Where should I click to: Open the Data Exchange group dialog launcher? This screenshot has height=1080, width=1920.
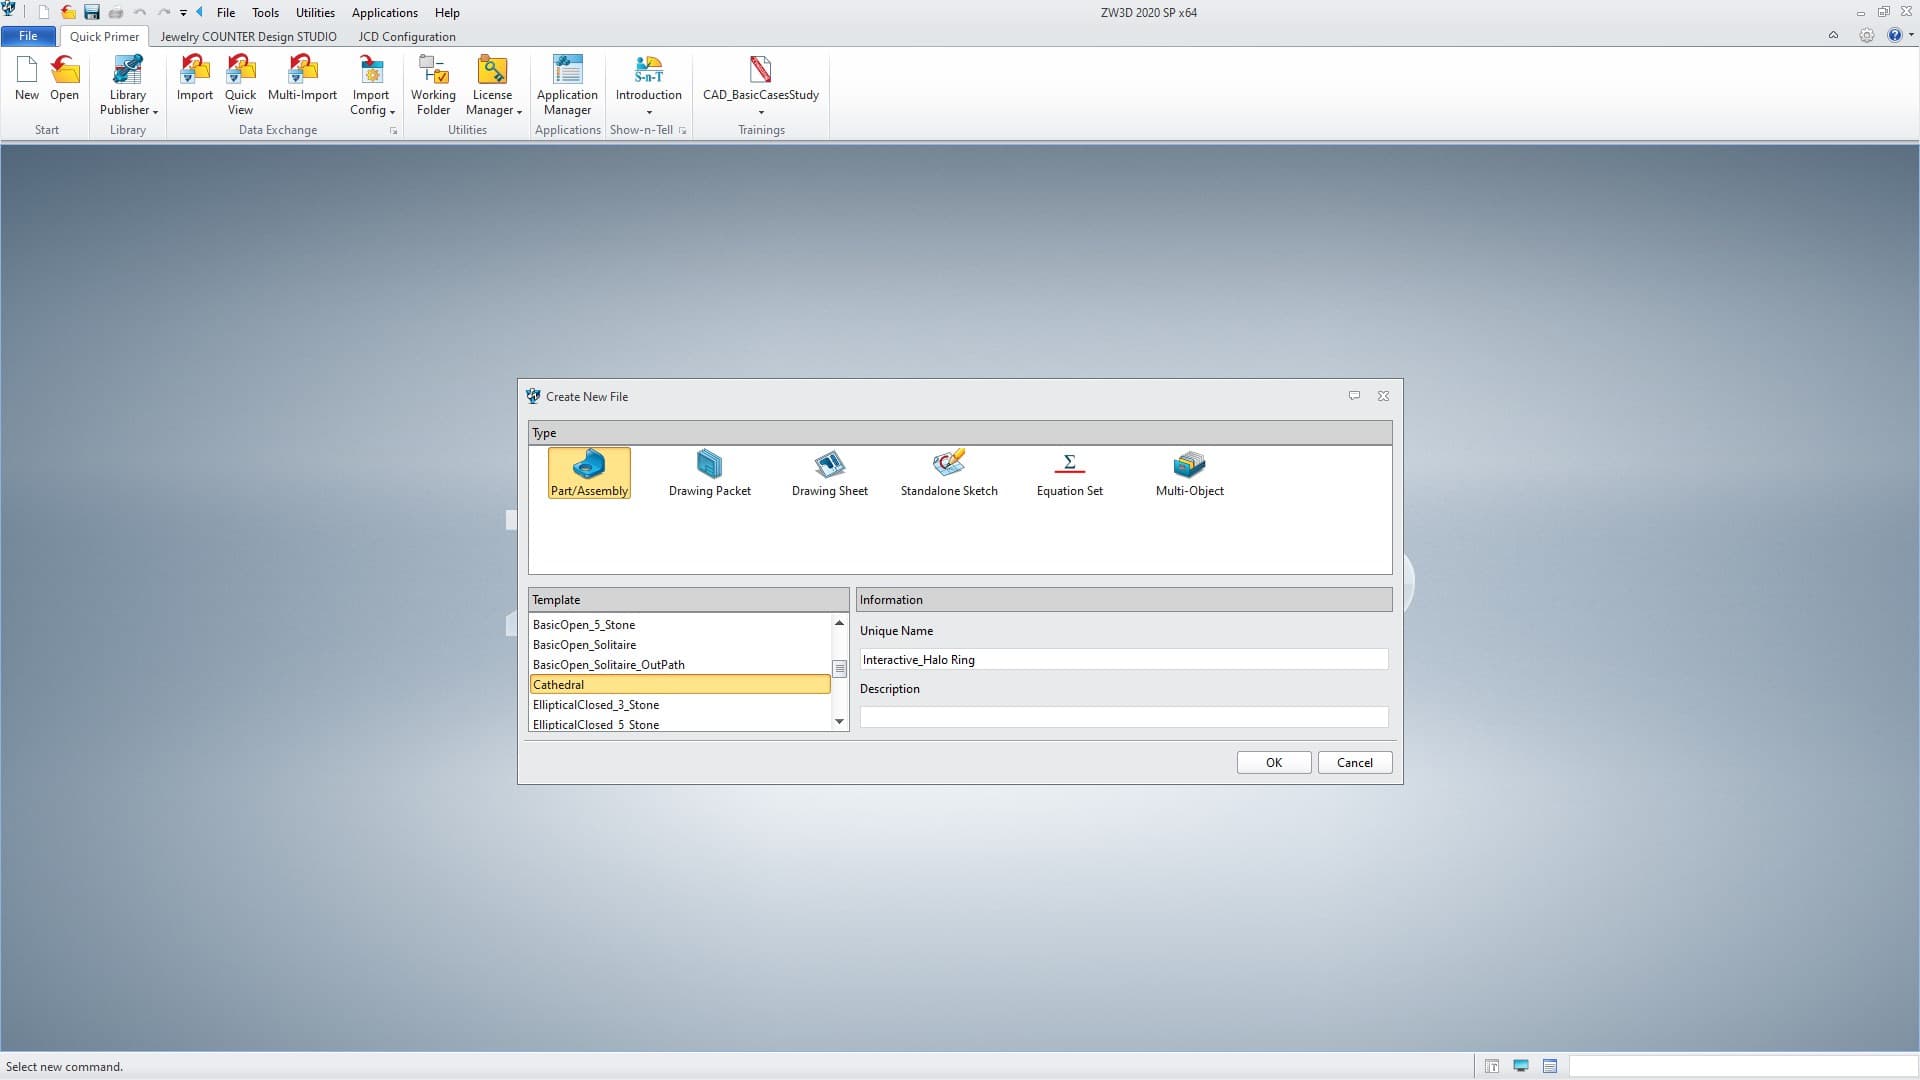pos(393,131)
